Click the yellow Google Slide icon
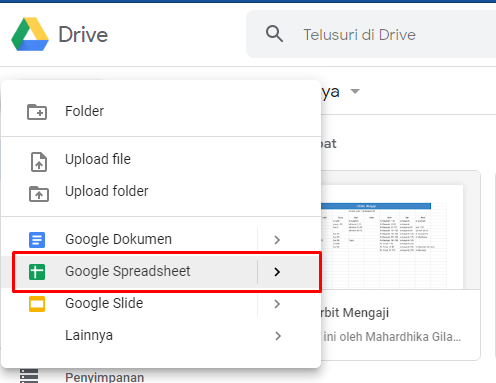496x383 pixels. point(37,304)
